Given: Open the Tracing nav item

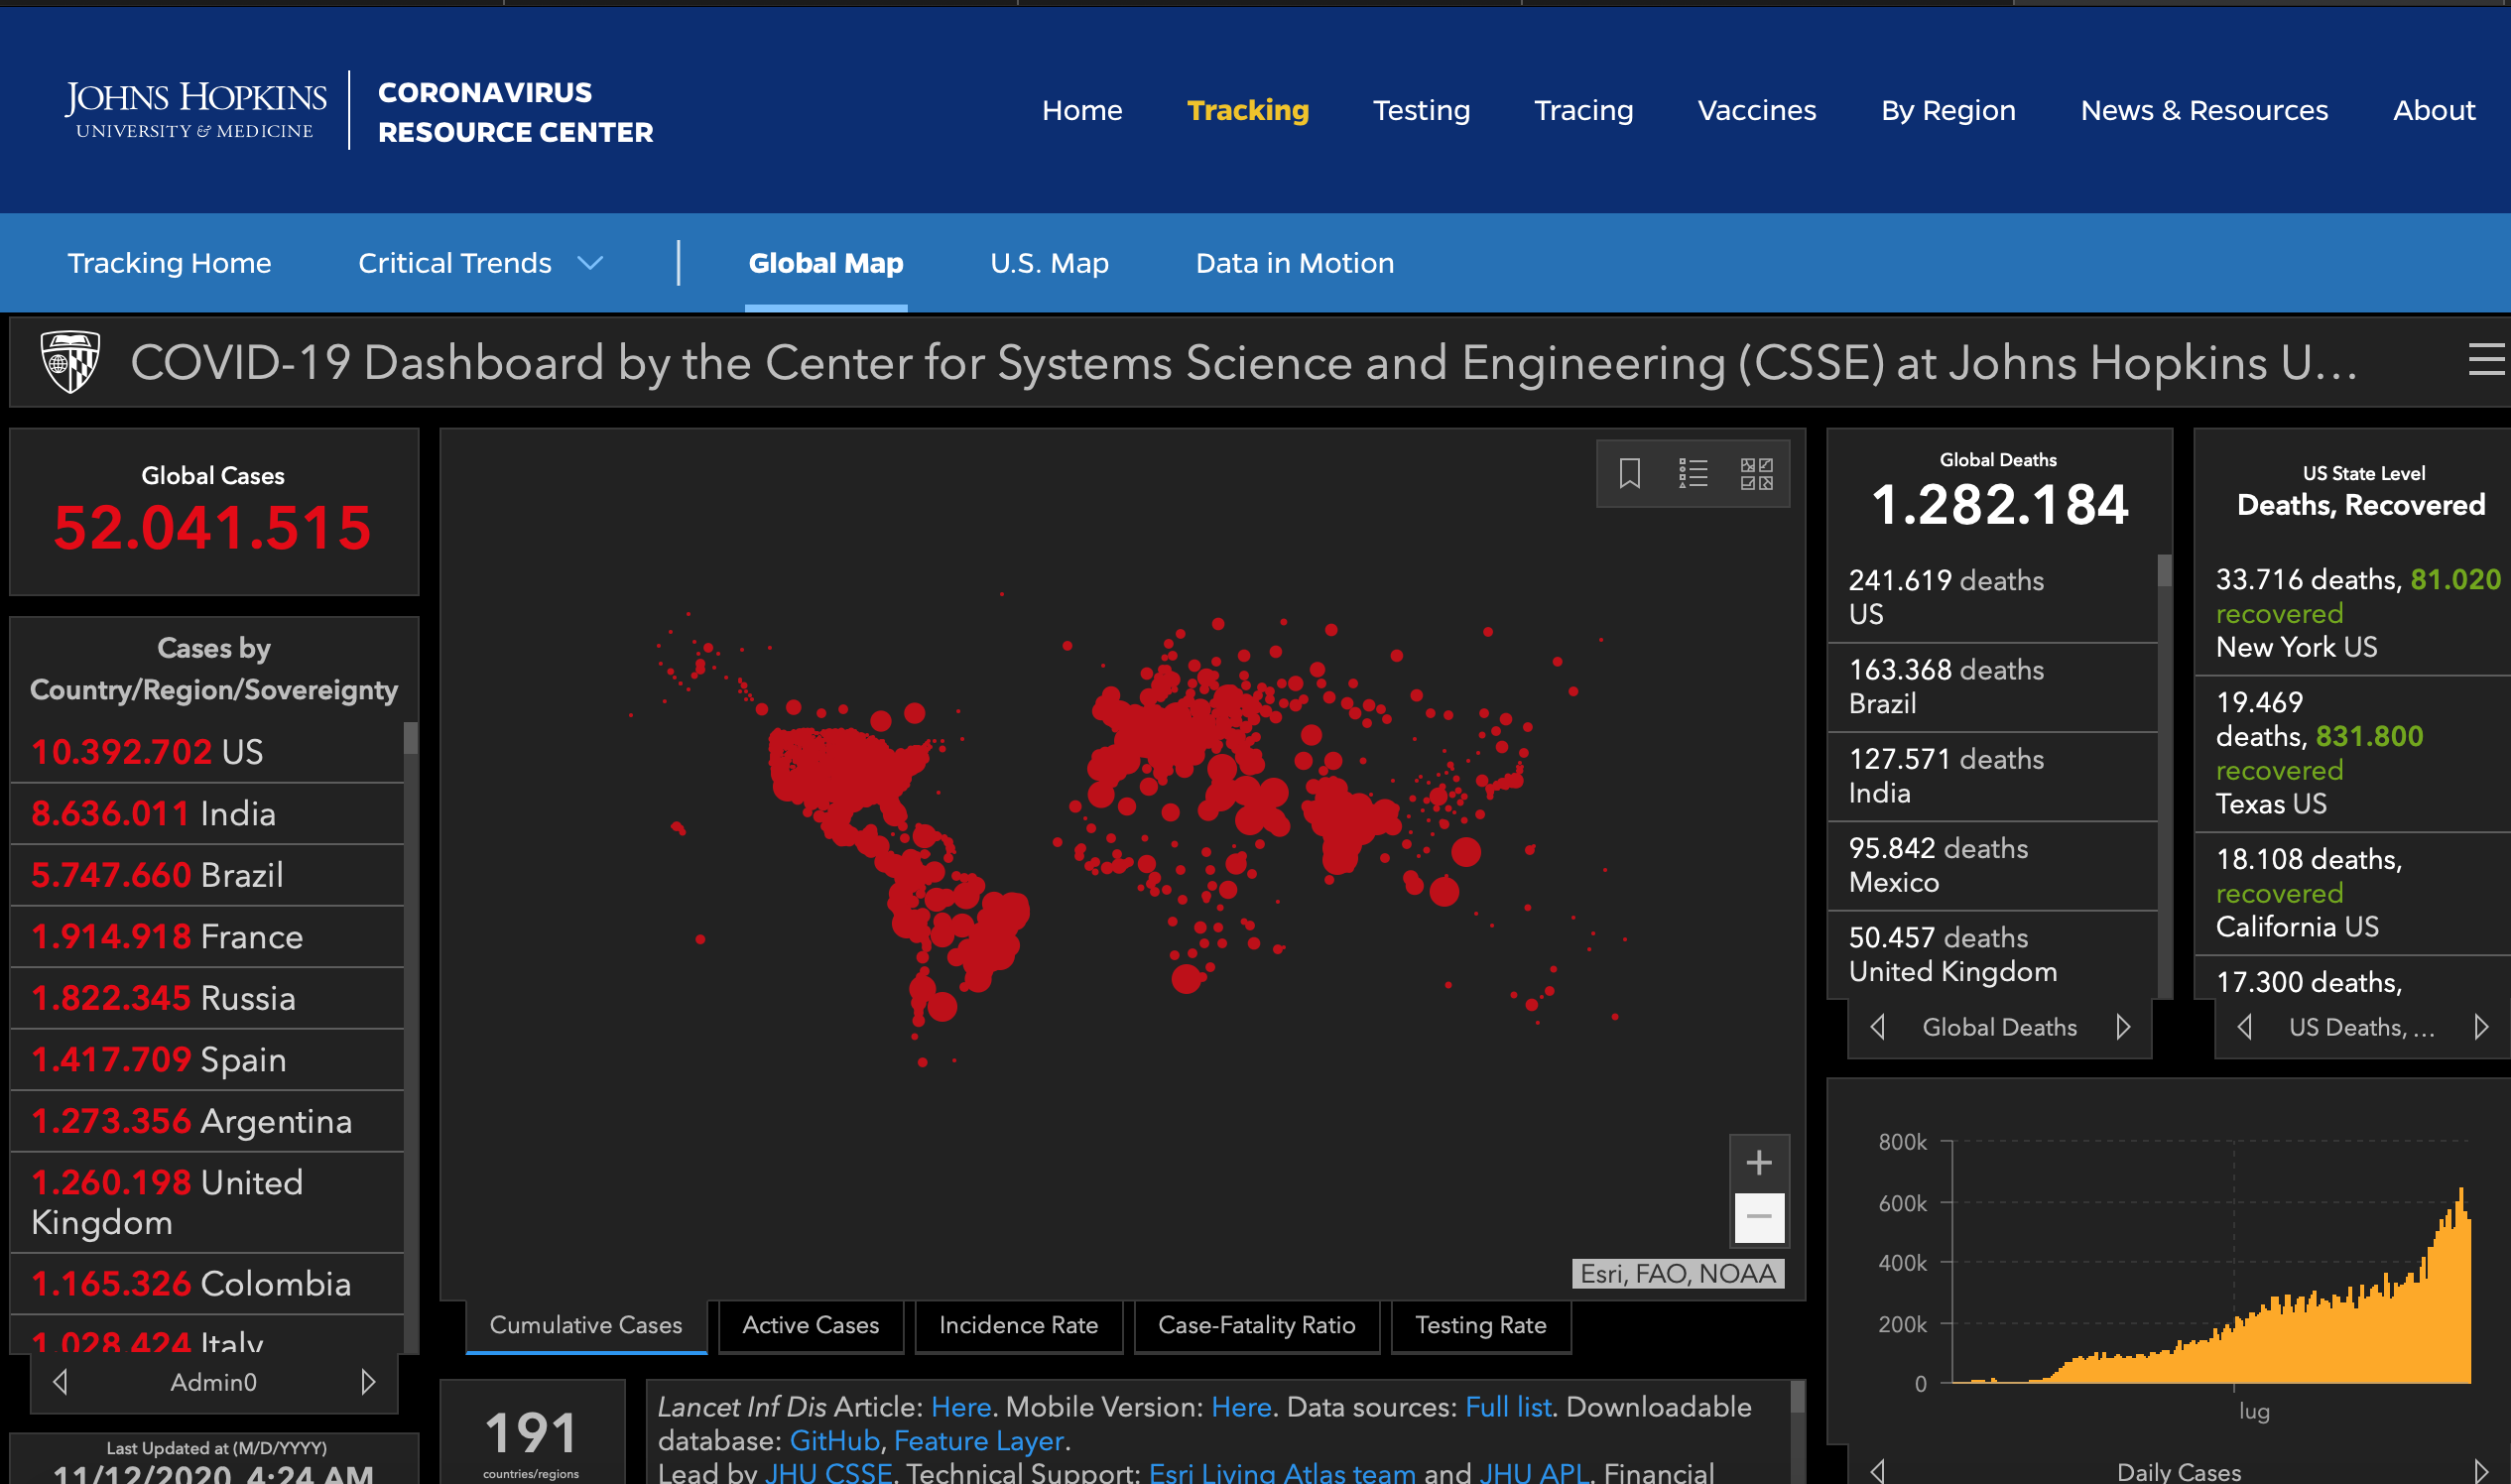Looking at the screenshot, I should point(1583,110).
